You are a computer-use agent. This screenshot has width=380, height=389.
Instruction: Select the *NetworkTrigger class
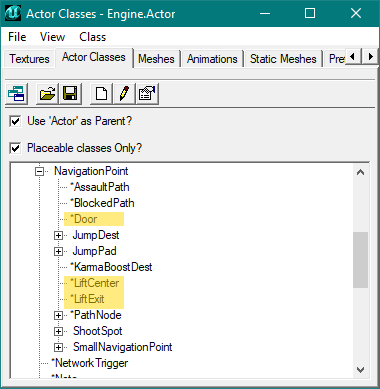[89, 363]
